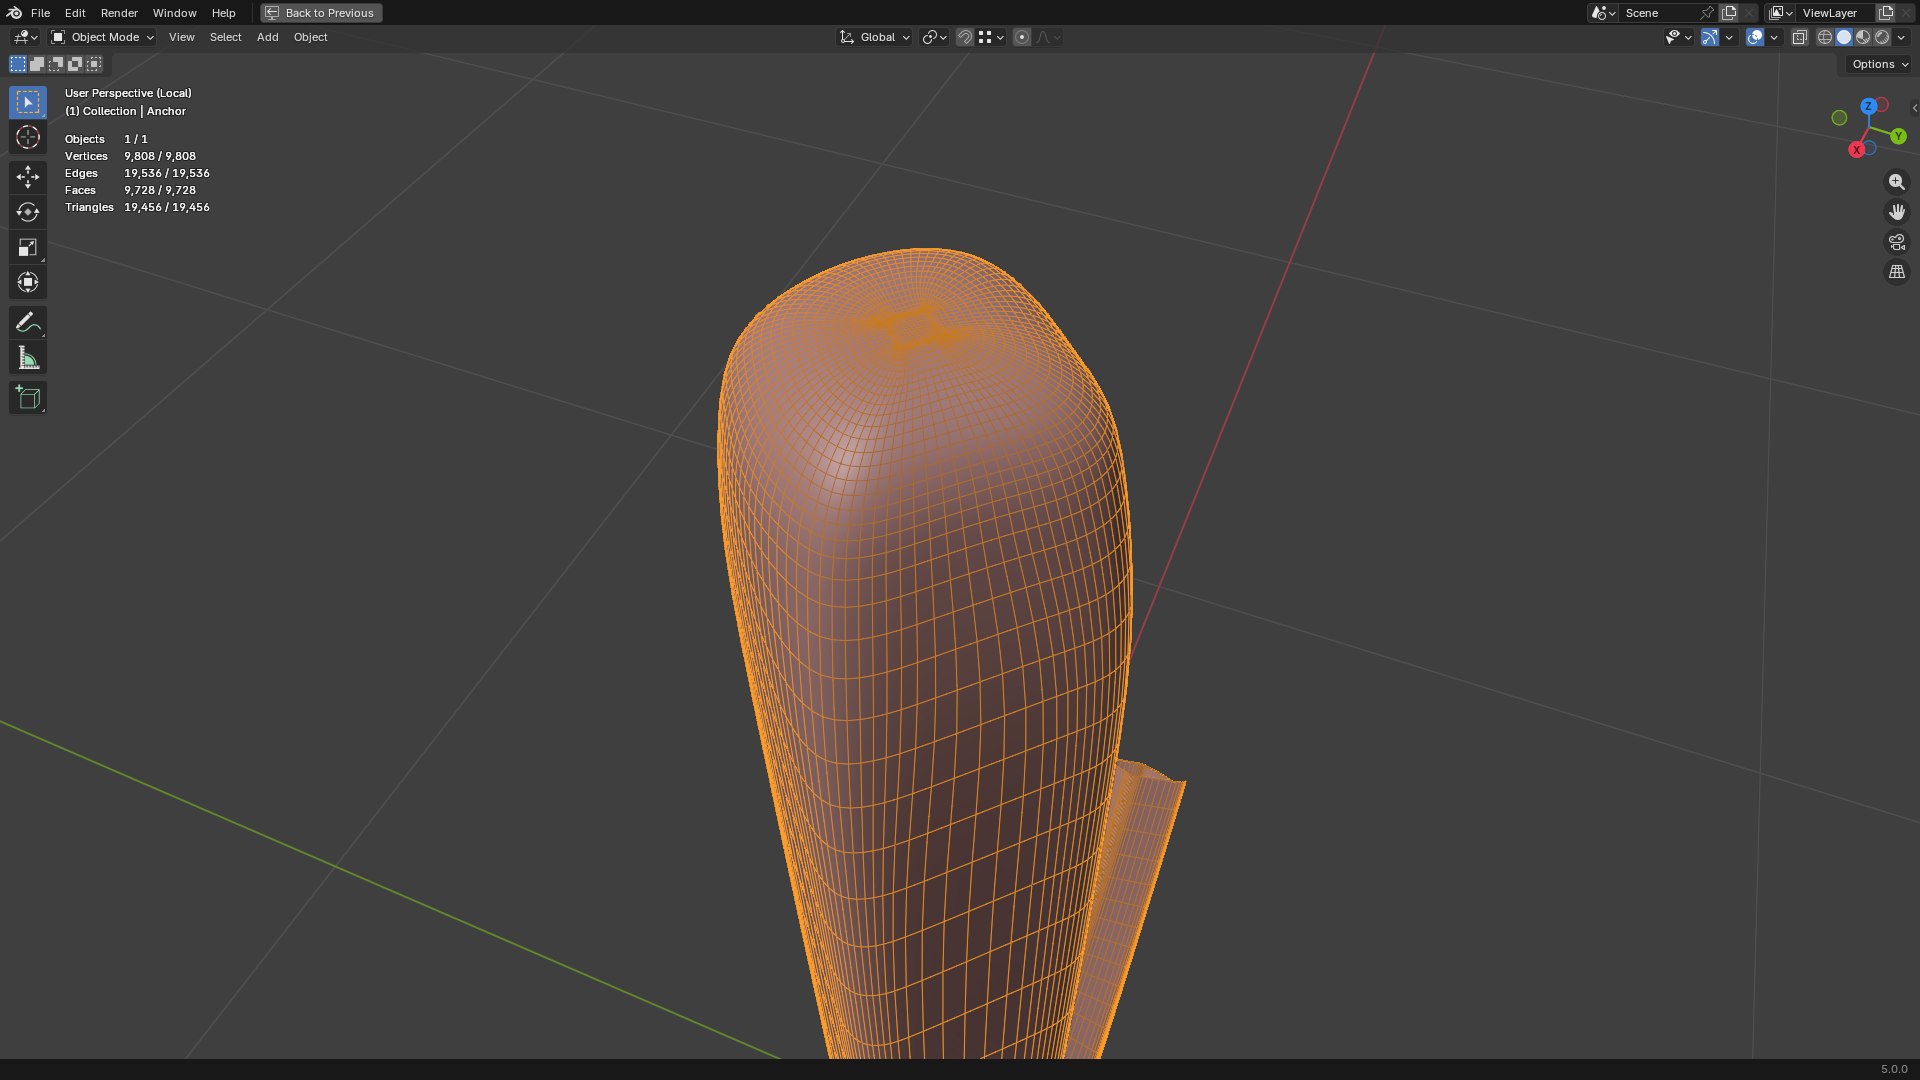Select the Measure ruler tool
Screen dimensions: 1920x1080
click(28, 358)
